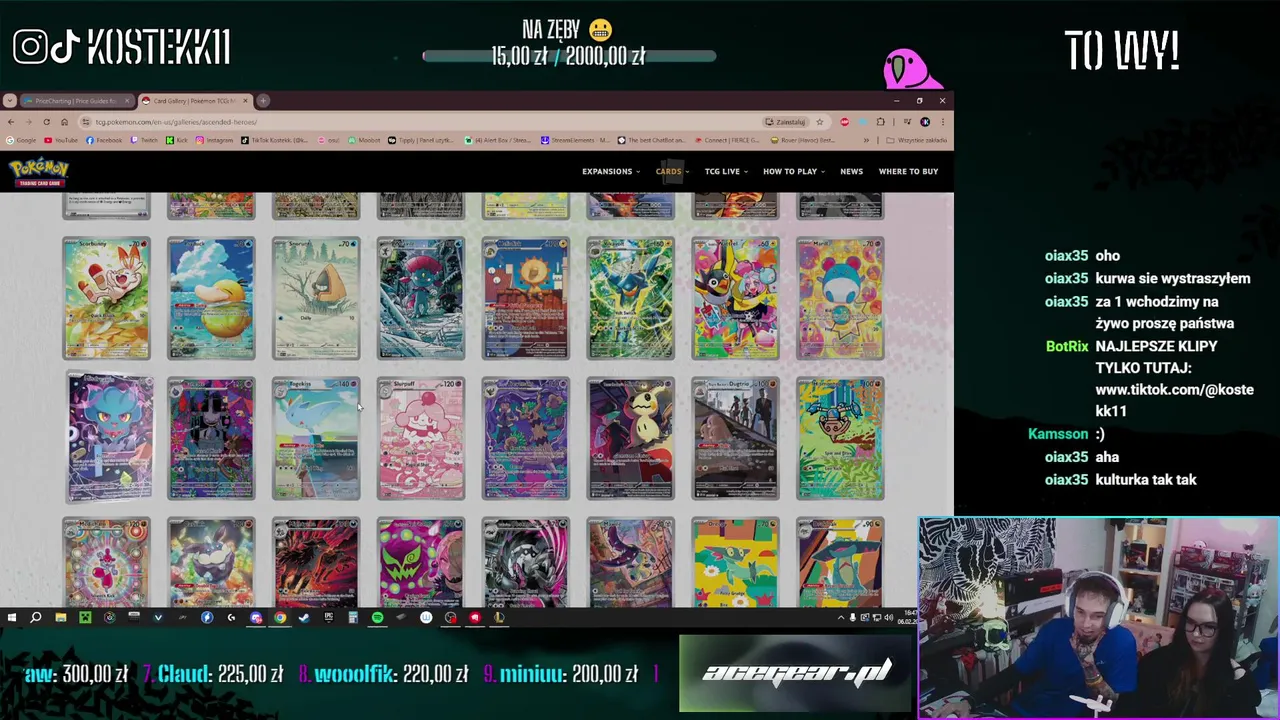Open the TikTok Kostekk bookmark

coord(275,140)
